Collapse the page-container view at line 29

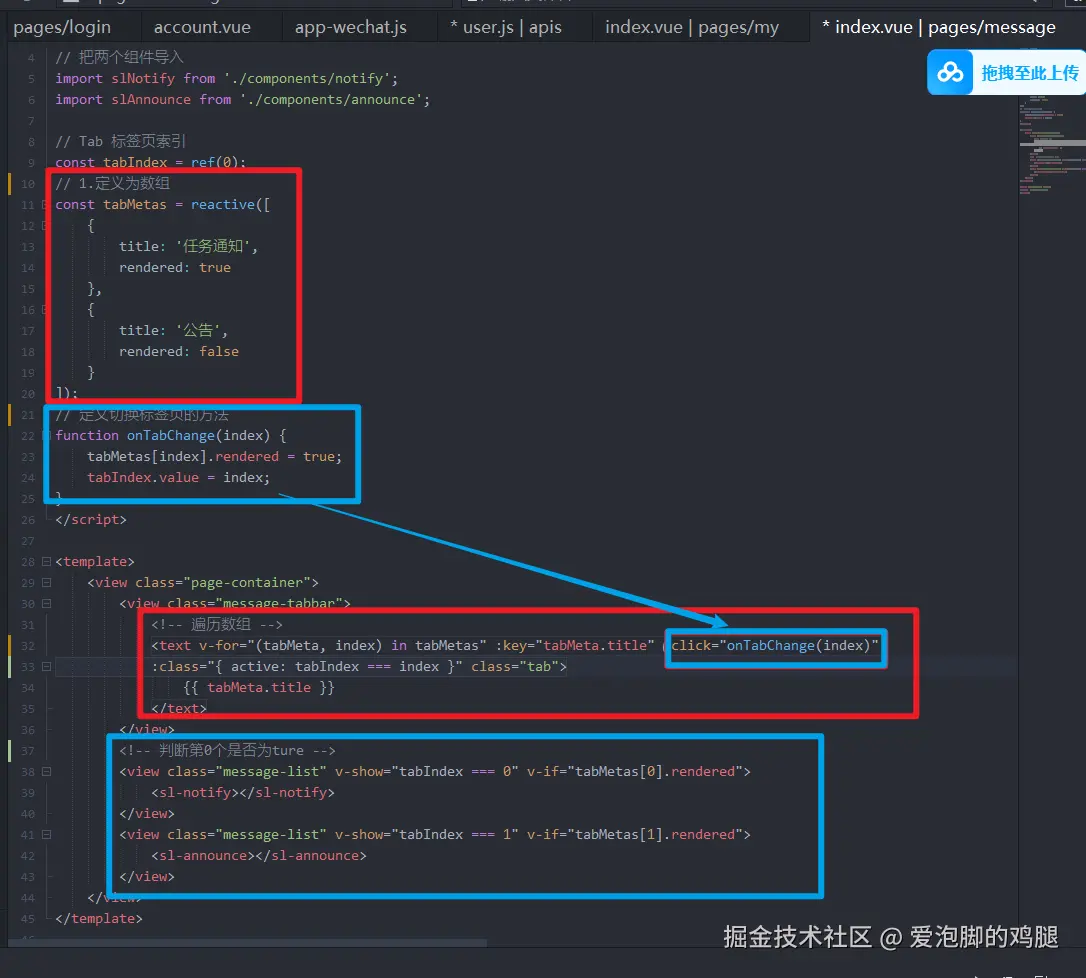tap(46, 583)
